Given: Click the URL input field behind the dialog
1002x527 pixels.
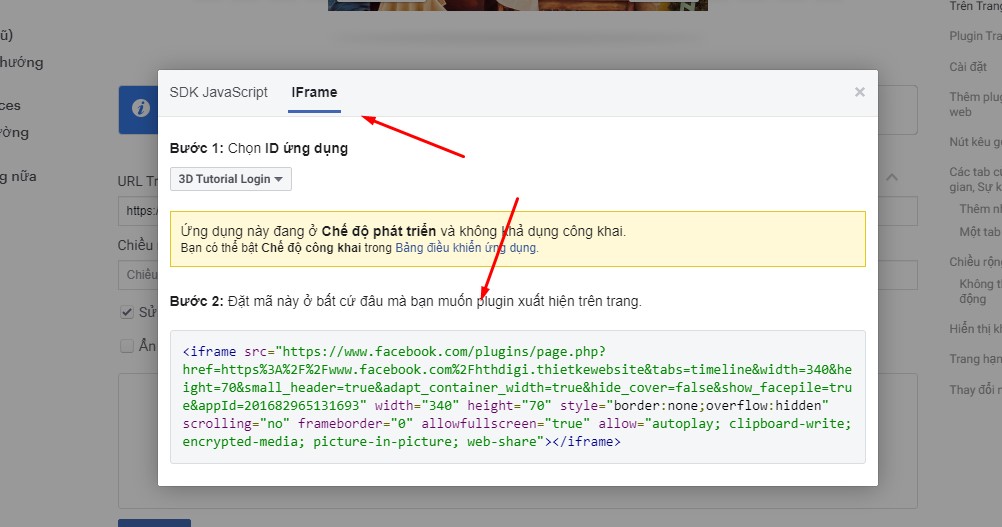Looking at the screenshot, I should pyautogui.click(x=137, y=211).
